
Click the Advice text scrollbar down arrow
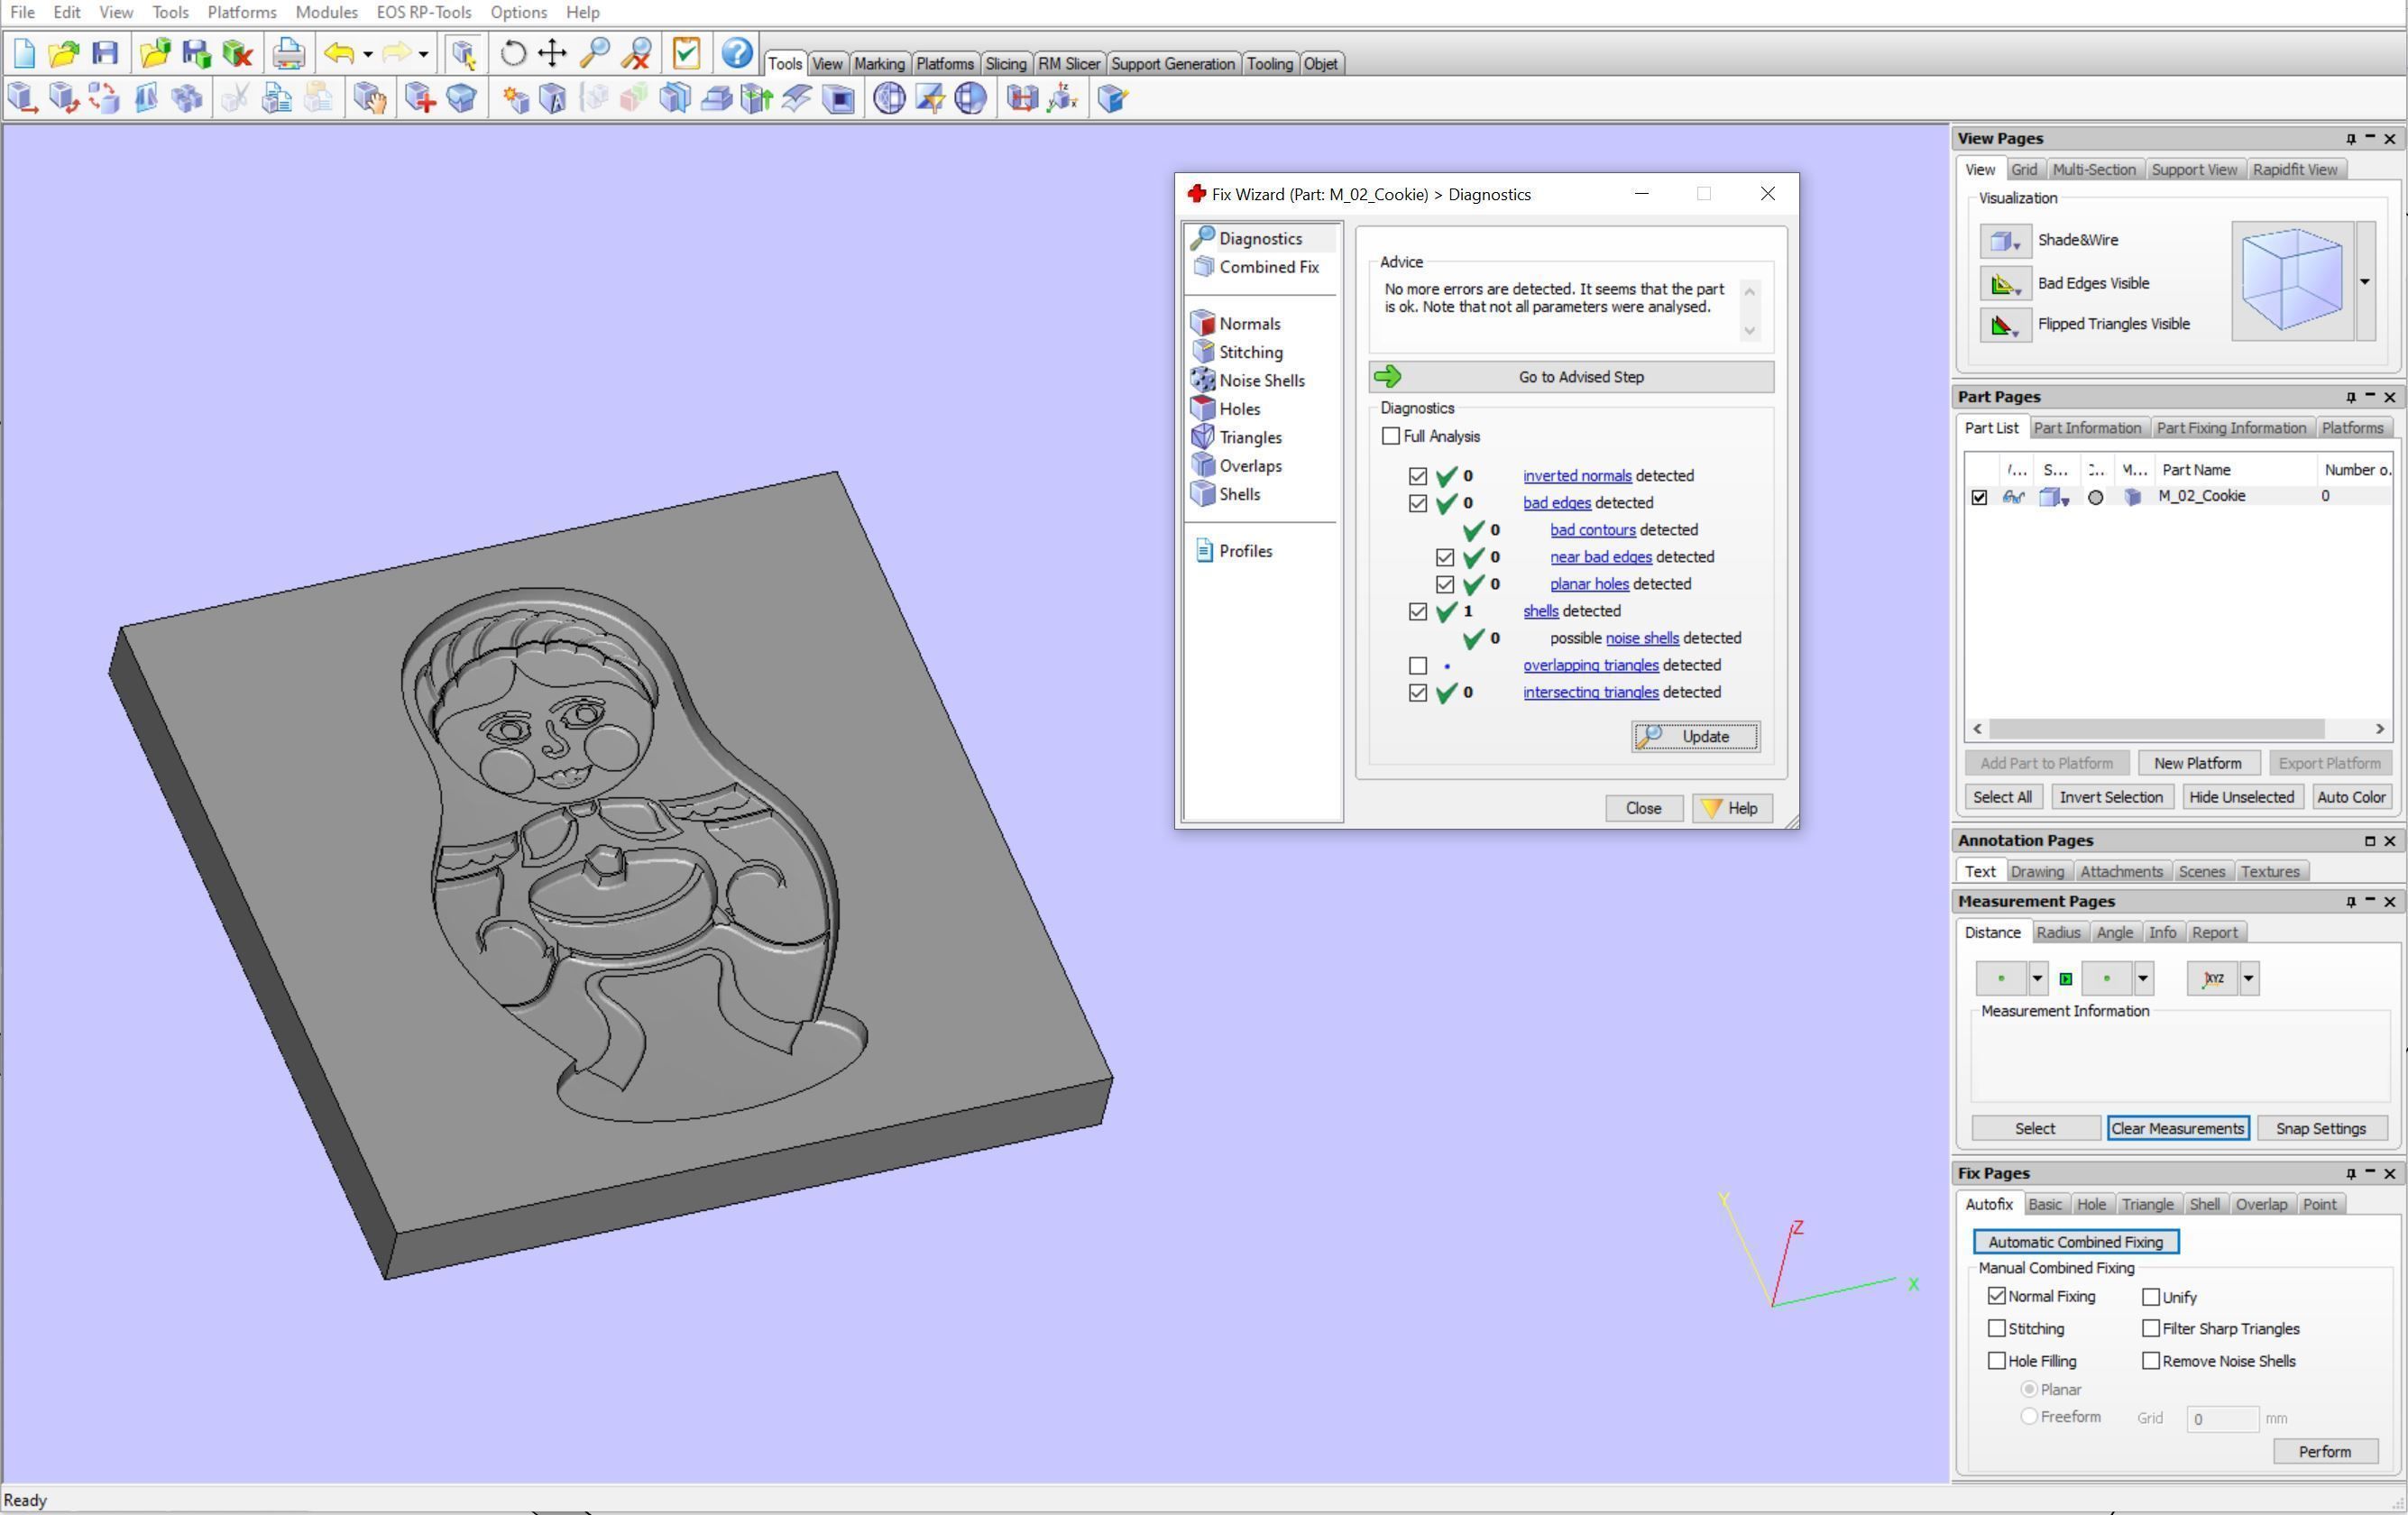click(1749, 330)
